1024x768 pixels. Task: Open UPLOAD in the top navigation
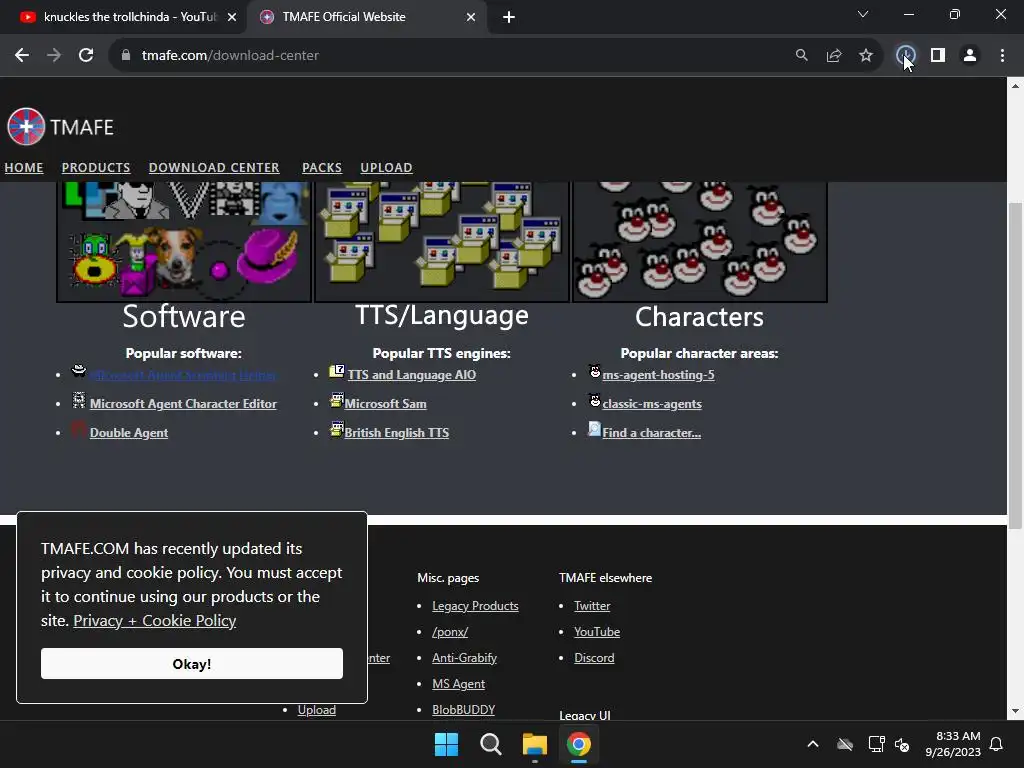point(386,167)
